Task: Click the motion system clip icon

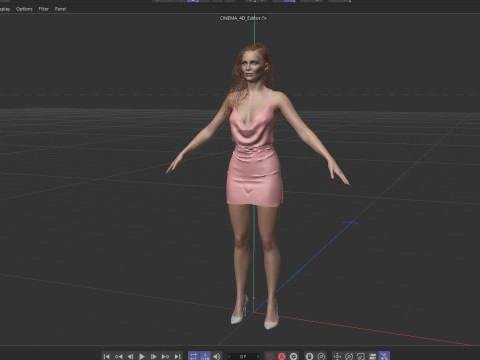Action: (x=309, y=356)
